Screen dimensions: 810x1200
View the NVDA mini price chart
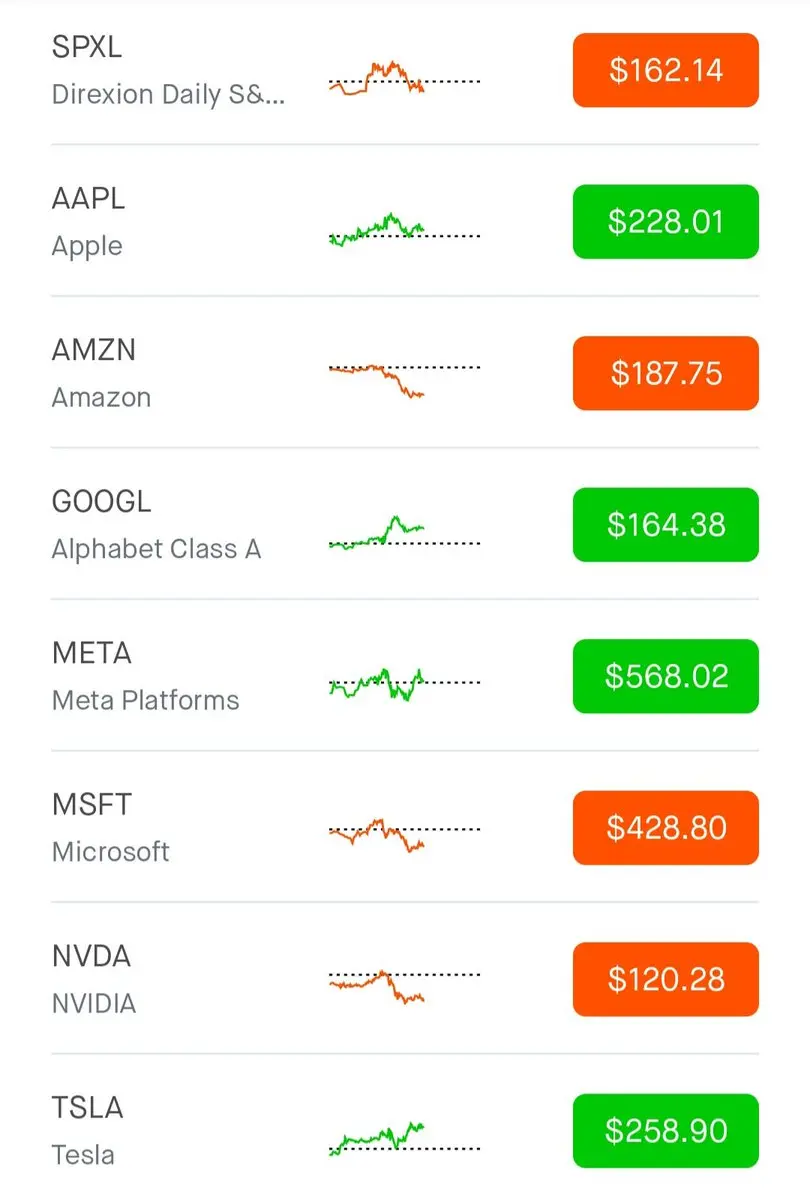(404, 986)
